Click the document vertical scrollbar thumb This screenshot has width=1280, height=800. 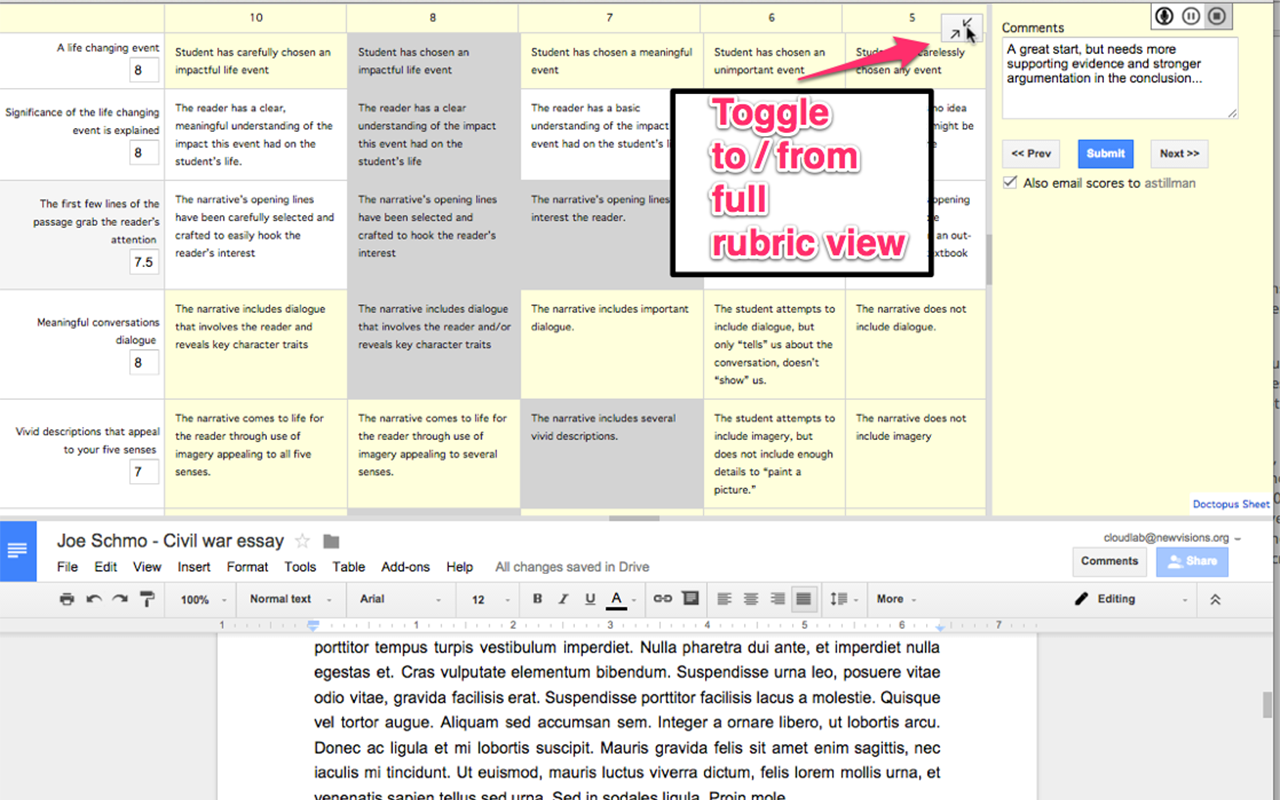(1268, 703)
